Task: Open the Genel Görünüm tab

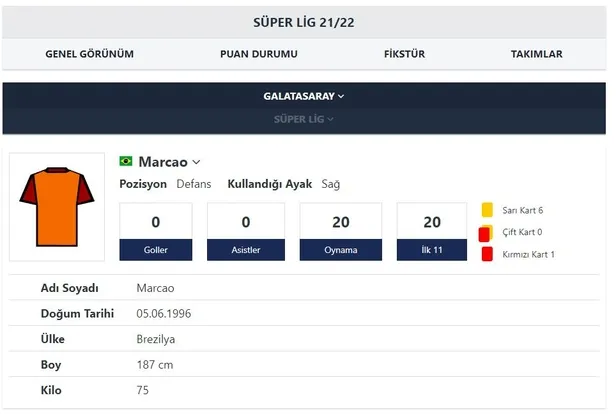Action: [x=89, y=54]
